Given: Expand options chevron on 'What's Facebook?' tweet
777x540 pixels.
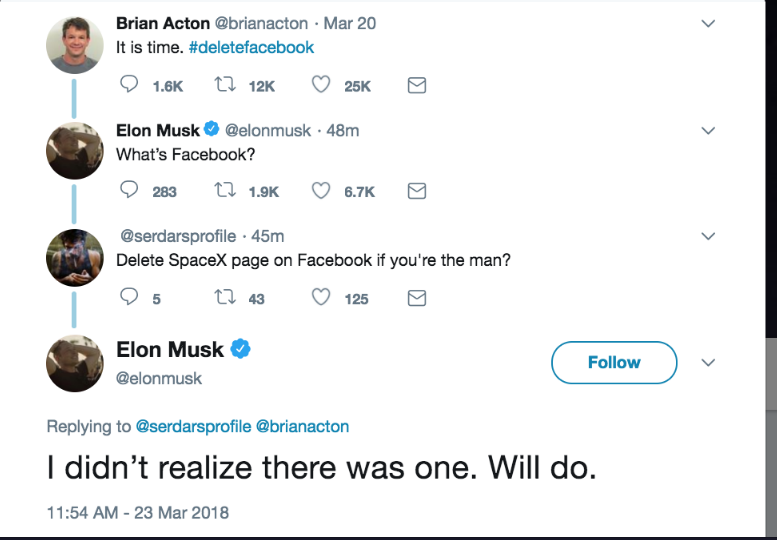Looking at the screenshot, I should pos(708,131).
